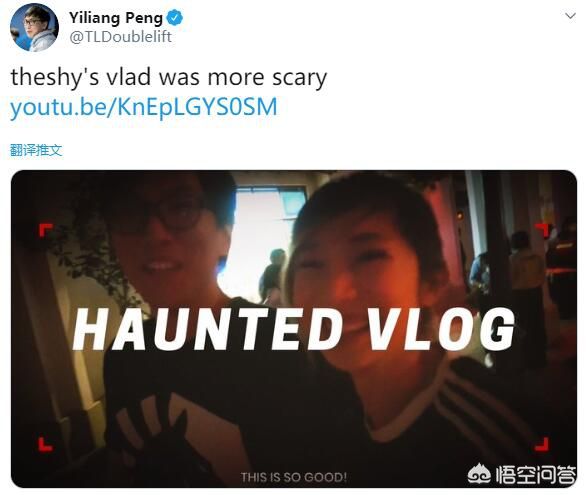Viewport: 586px width, 495px height.
Task: Open the youtu.be/KnEpLGYS0SM link
Action: [x=144, y=107]
